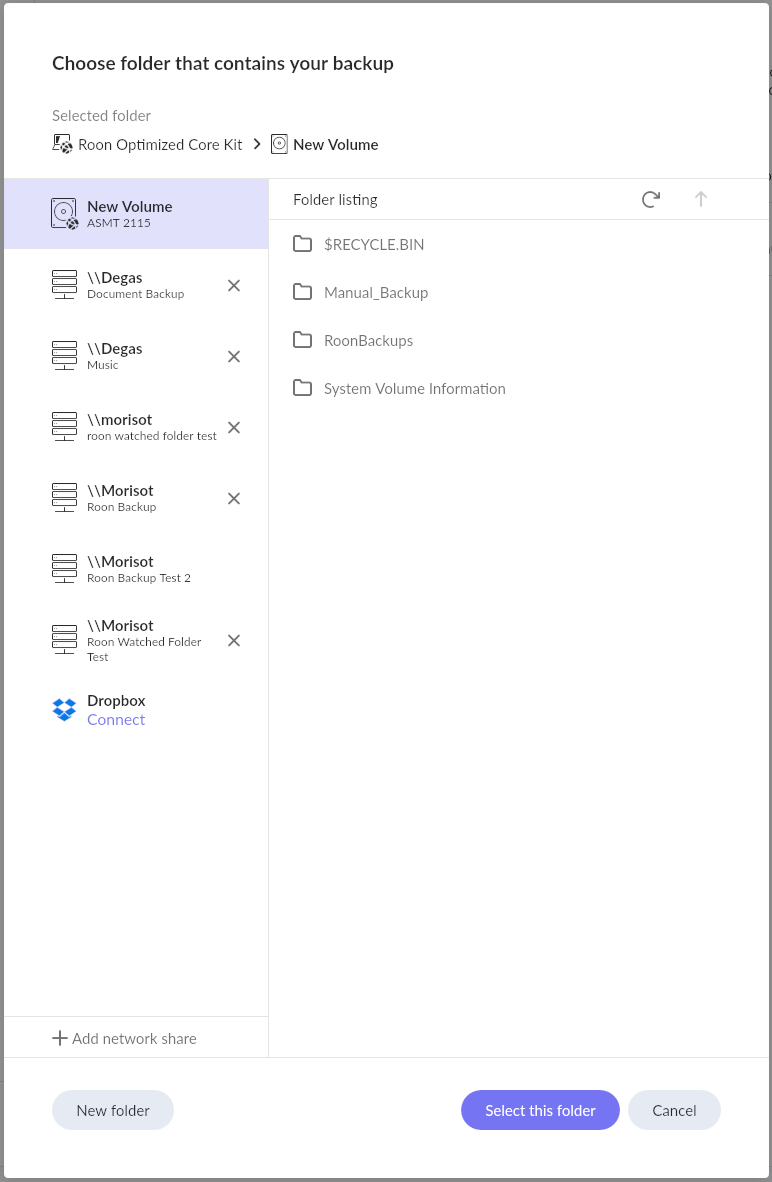
Task: Remove \\Morisot Roon Watched Folder Test share
Action: pos(234,641)
